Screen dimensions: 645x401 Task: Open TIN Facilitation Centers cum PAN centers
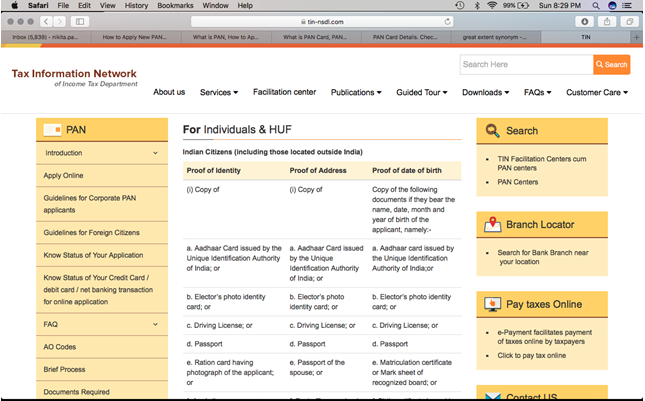[542, 164]
